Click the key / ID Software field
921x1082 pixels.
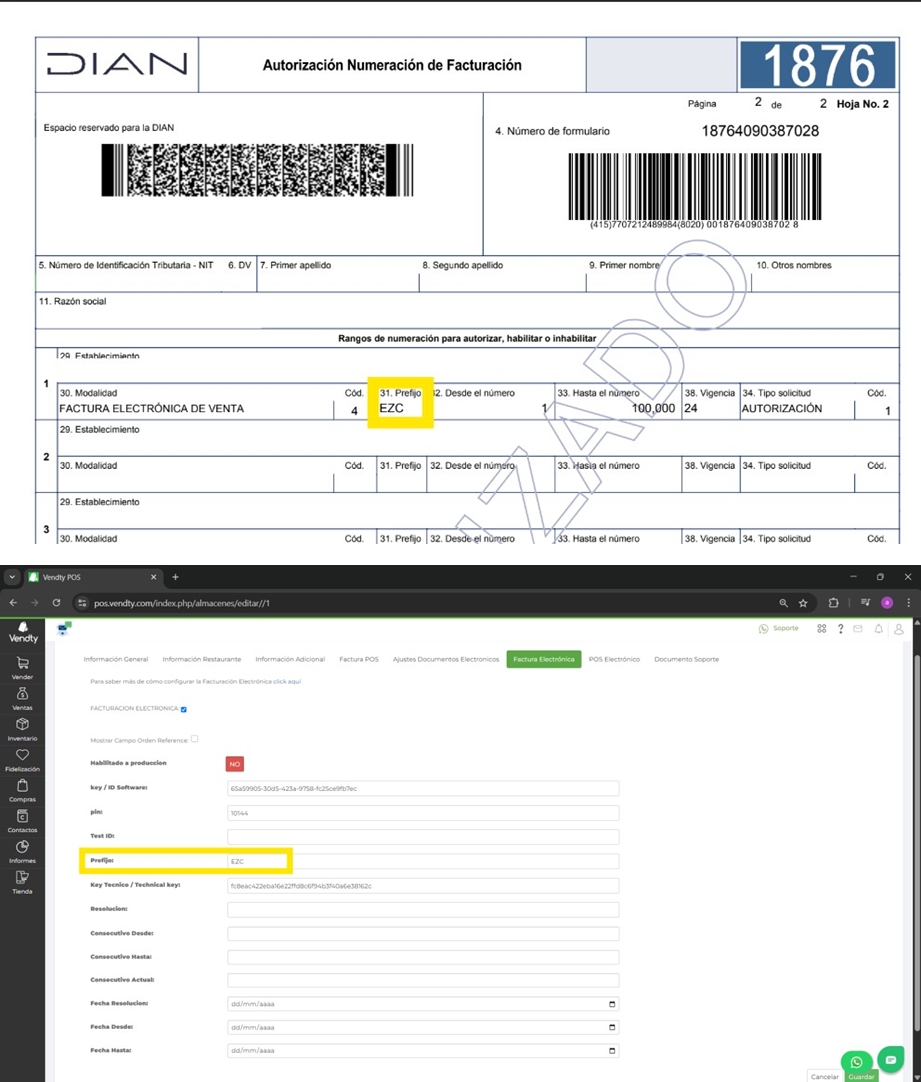[x=423, y=788]
